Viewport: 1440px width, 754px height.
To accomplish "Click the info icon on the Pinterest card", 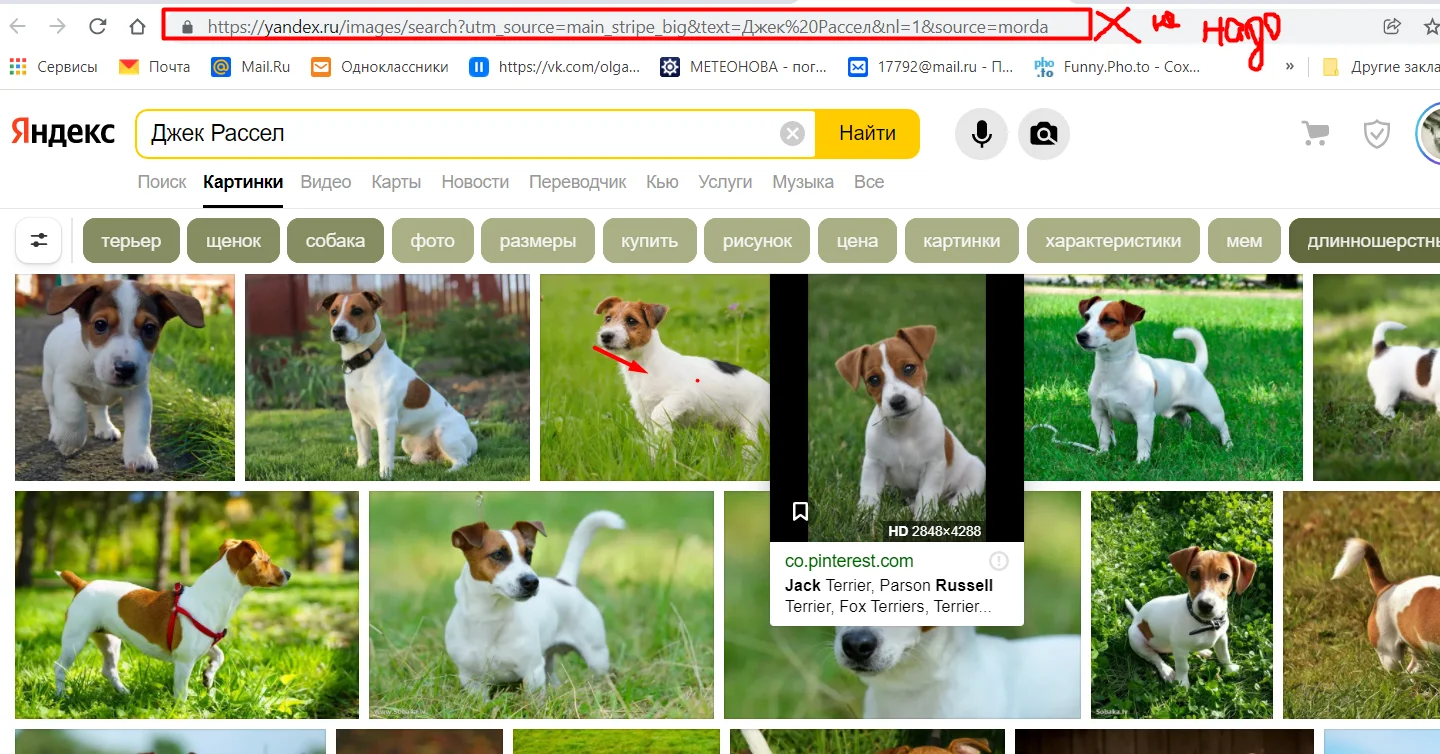I will 998,560.
